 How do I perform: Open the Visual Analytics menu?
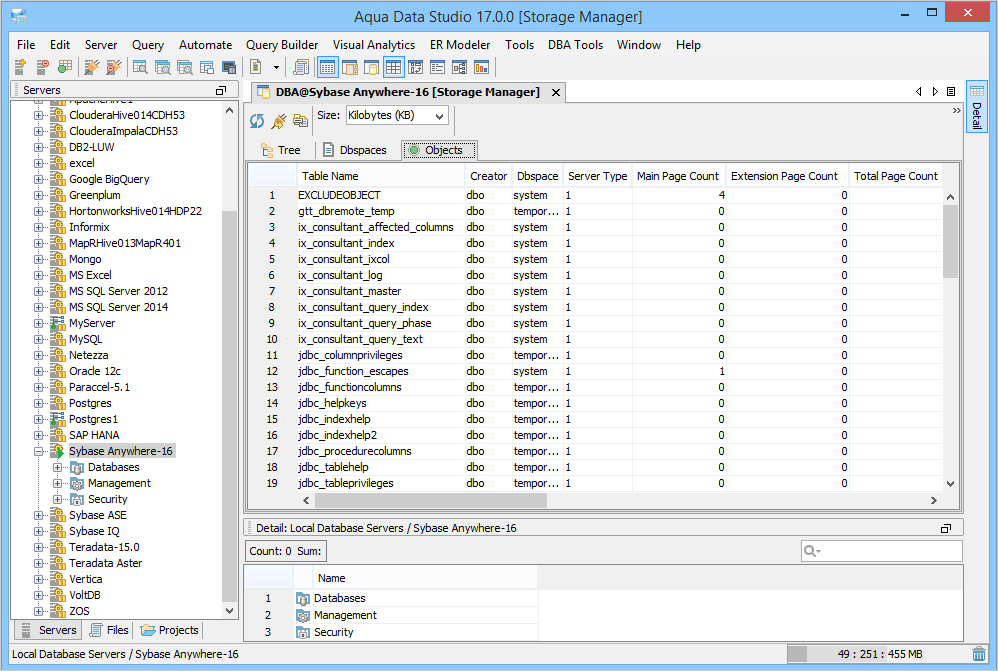[374, 45]
